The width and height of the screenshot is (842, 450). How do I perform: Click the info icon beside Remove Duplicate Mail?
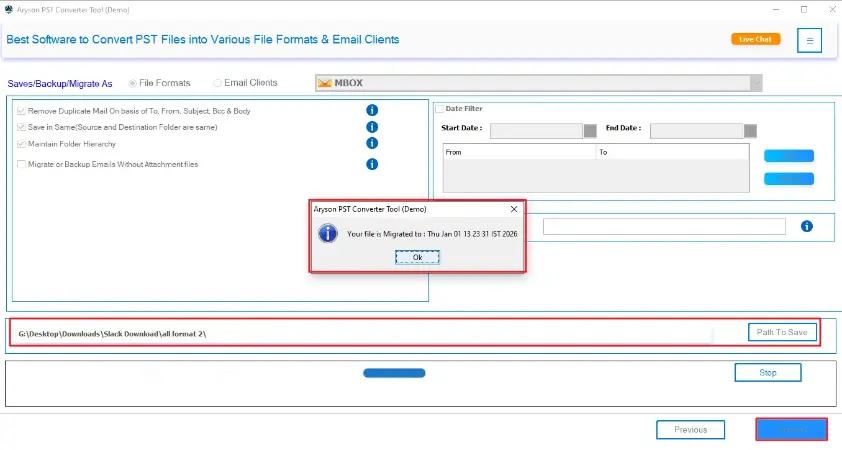point(372,110)
